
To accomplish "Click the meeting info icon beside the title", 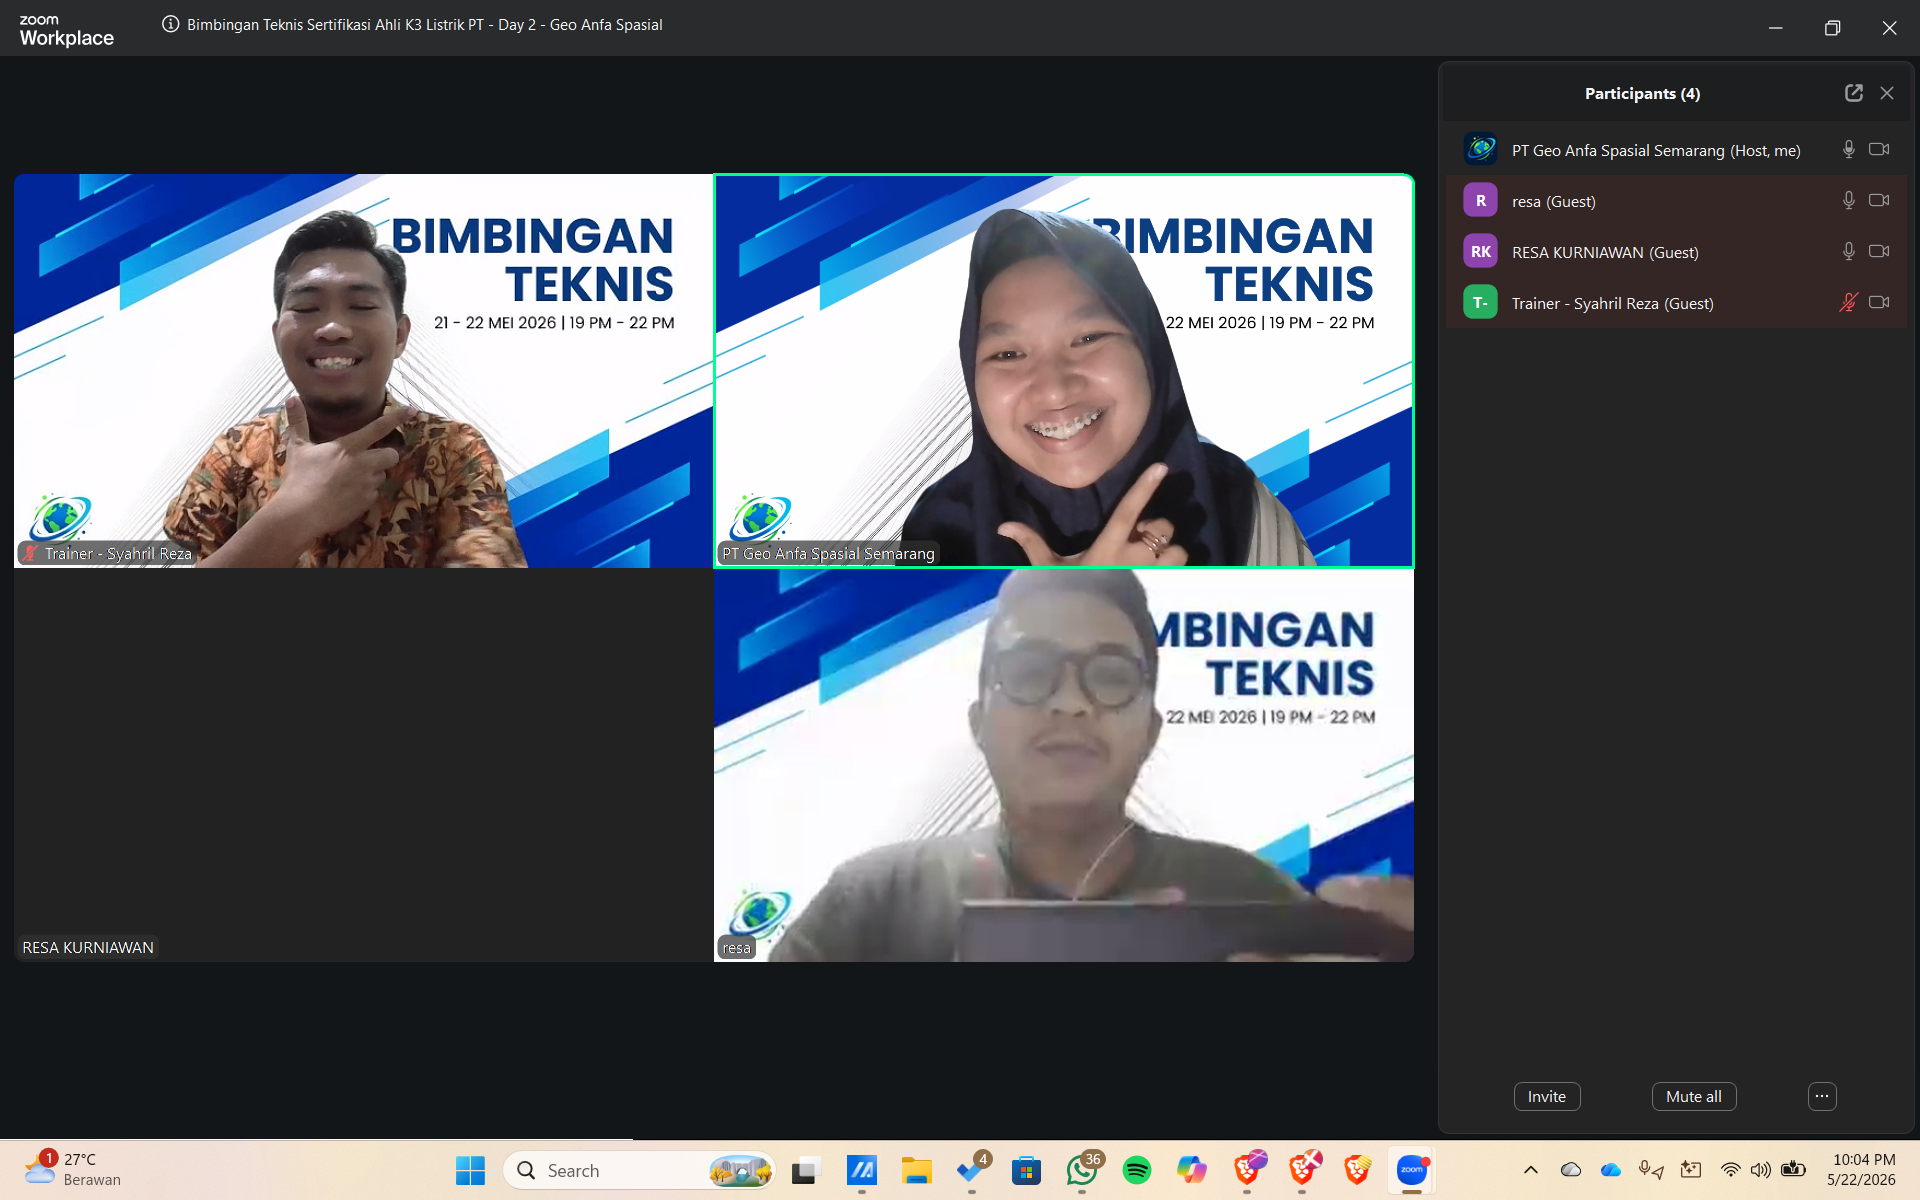I will (171, 24).
